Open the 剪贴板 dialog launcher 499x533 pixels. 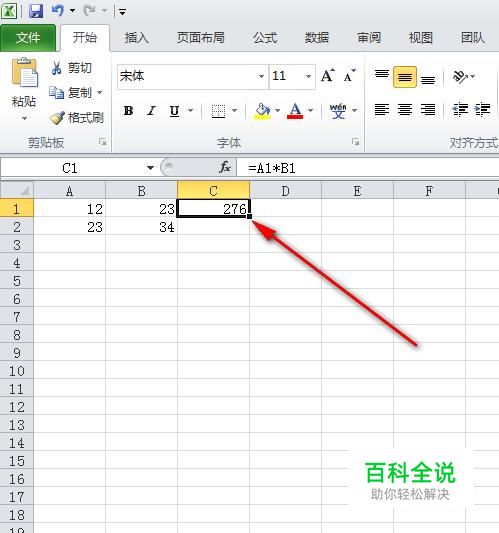pos(102,142)
